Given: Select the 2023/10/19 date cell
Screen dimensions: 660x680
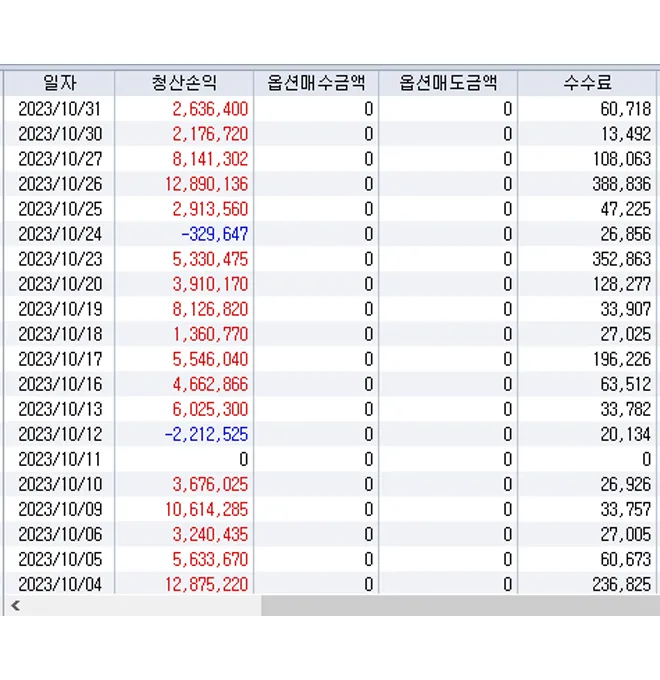Looking at the screenshot, I should pyautogui.click(x=59, y=309).
